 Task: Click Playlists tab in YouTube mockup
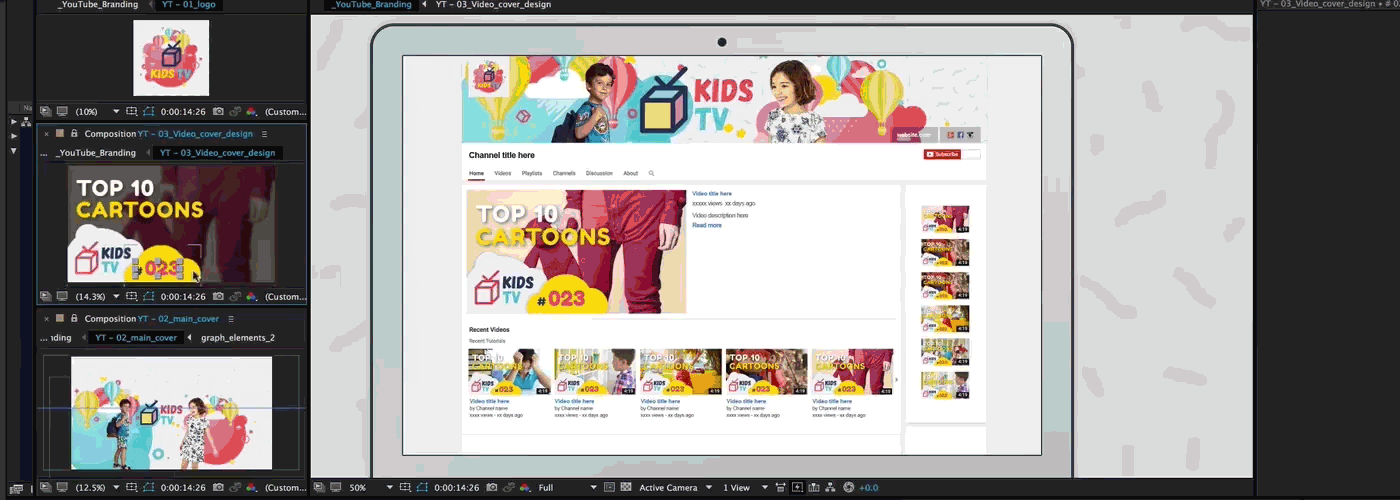tap(532, 173)
